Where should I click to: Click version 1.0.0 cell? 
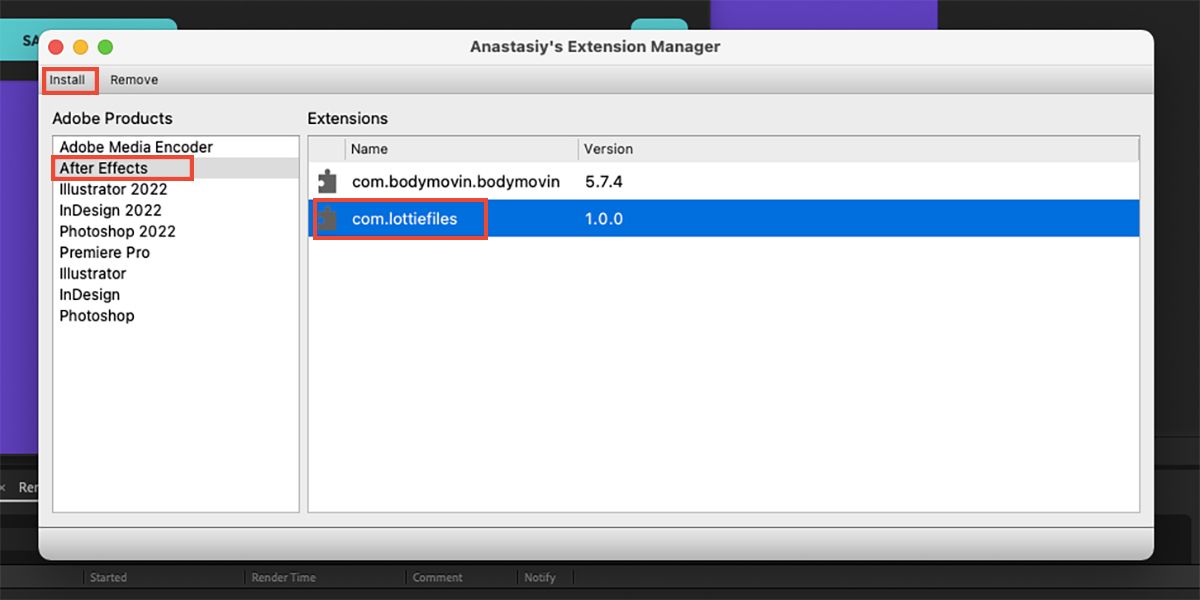pyautogui.click(x=604, y=218)
